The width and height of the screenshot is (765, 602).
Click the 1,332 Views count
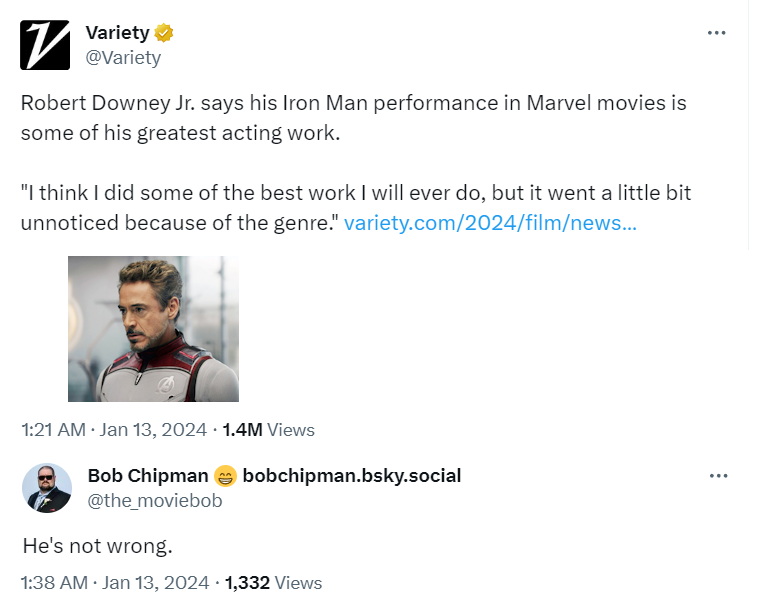[x=273, y=582]
